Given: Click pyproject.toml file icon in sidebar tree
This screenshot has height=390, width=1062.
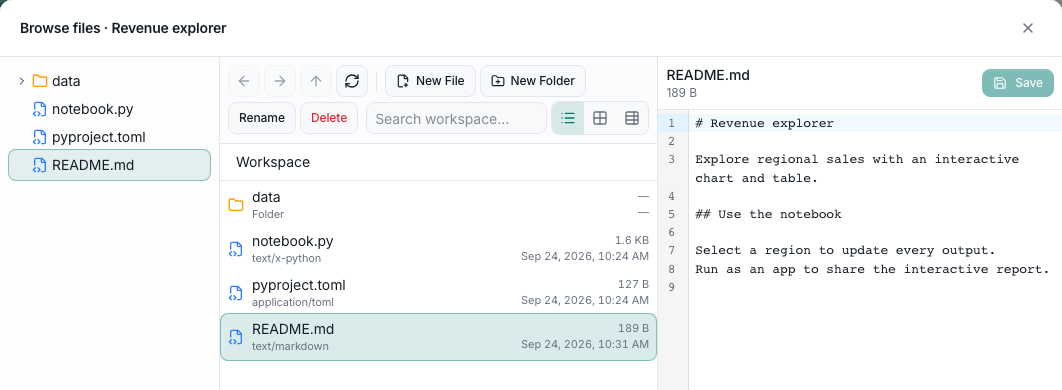Looking at the screenshot, I should click(x=40, y=137).
